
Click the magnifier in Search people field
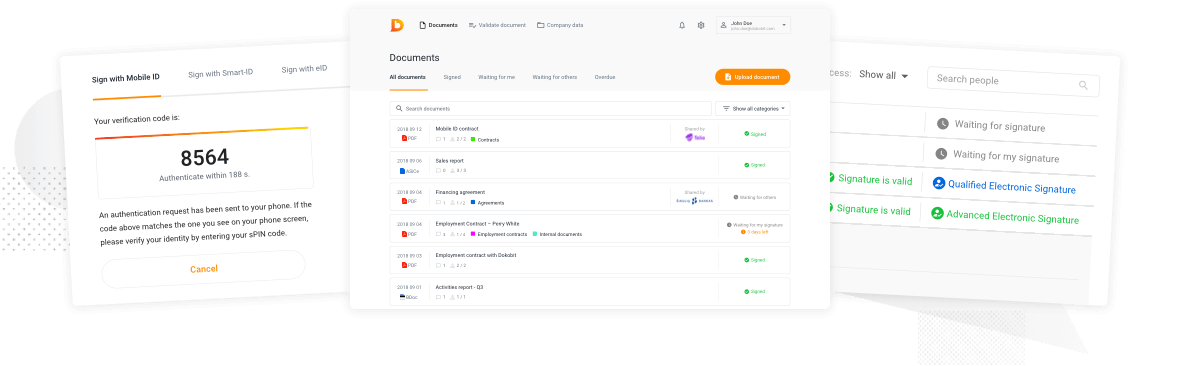(1084, 85)
